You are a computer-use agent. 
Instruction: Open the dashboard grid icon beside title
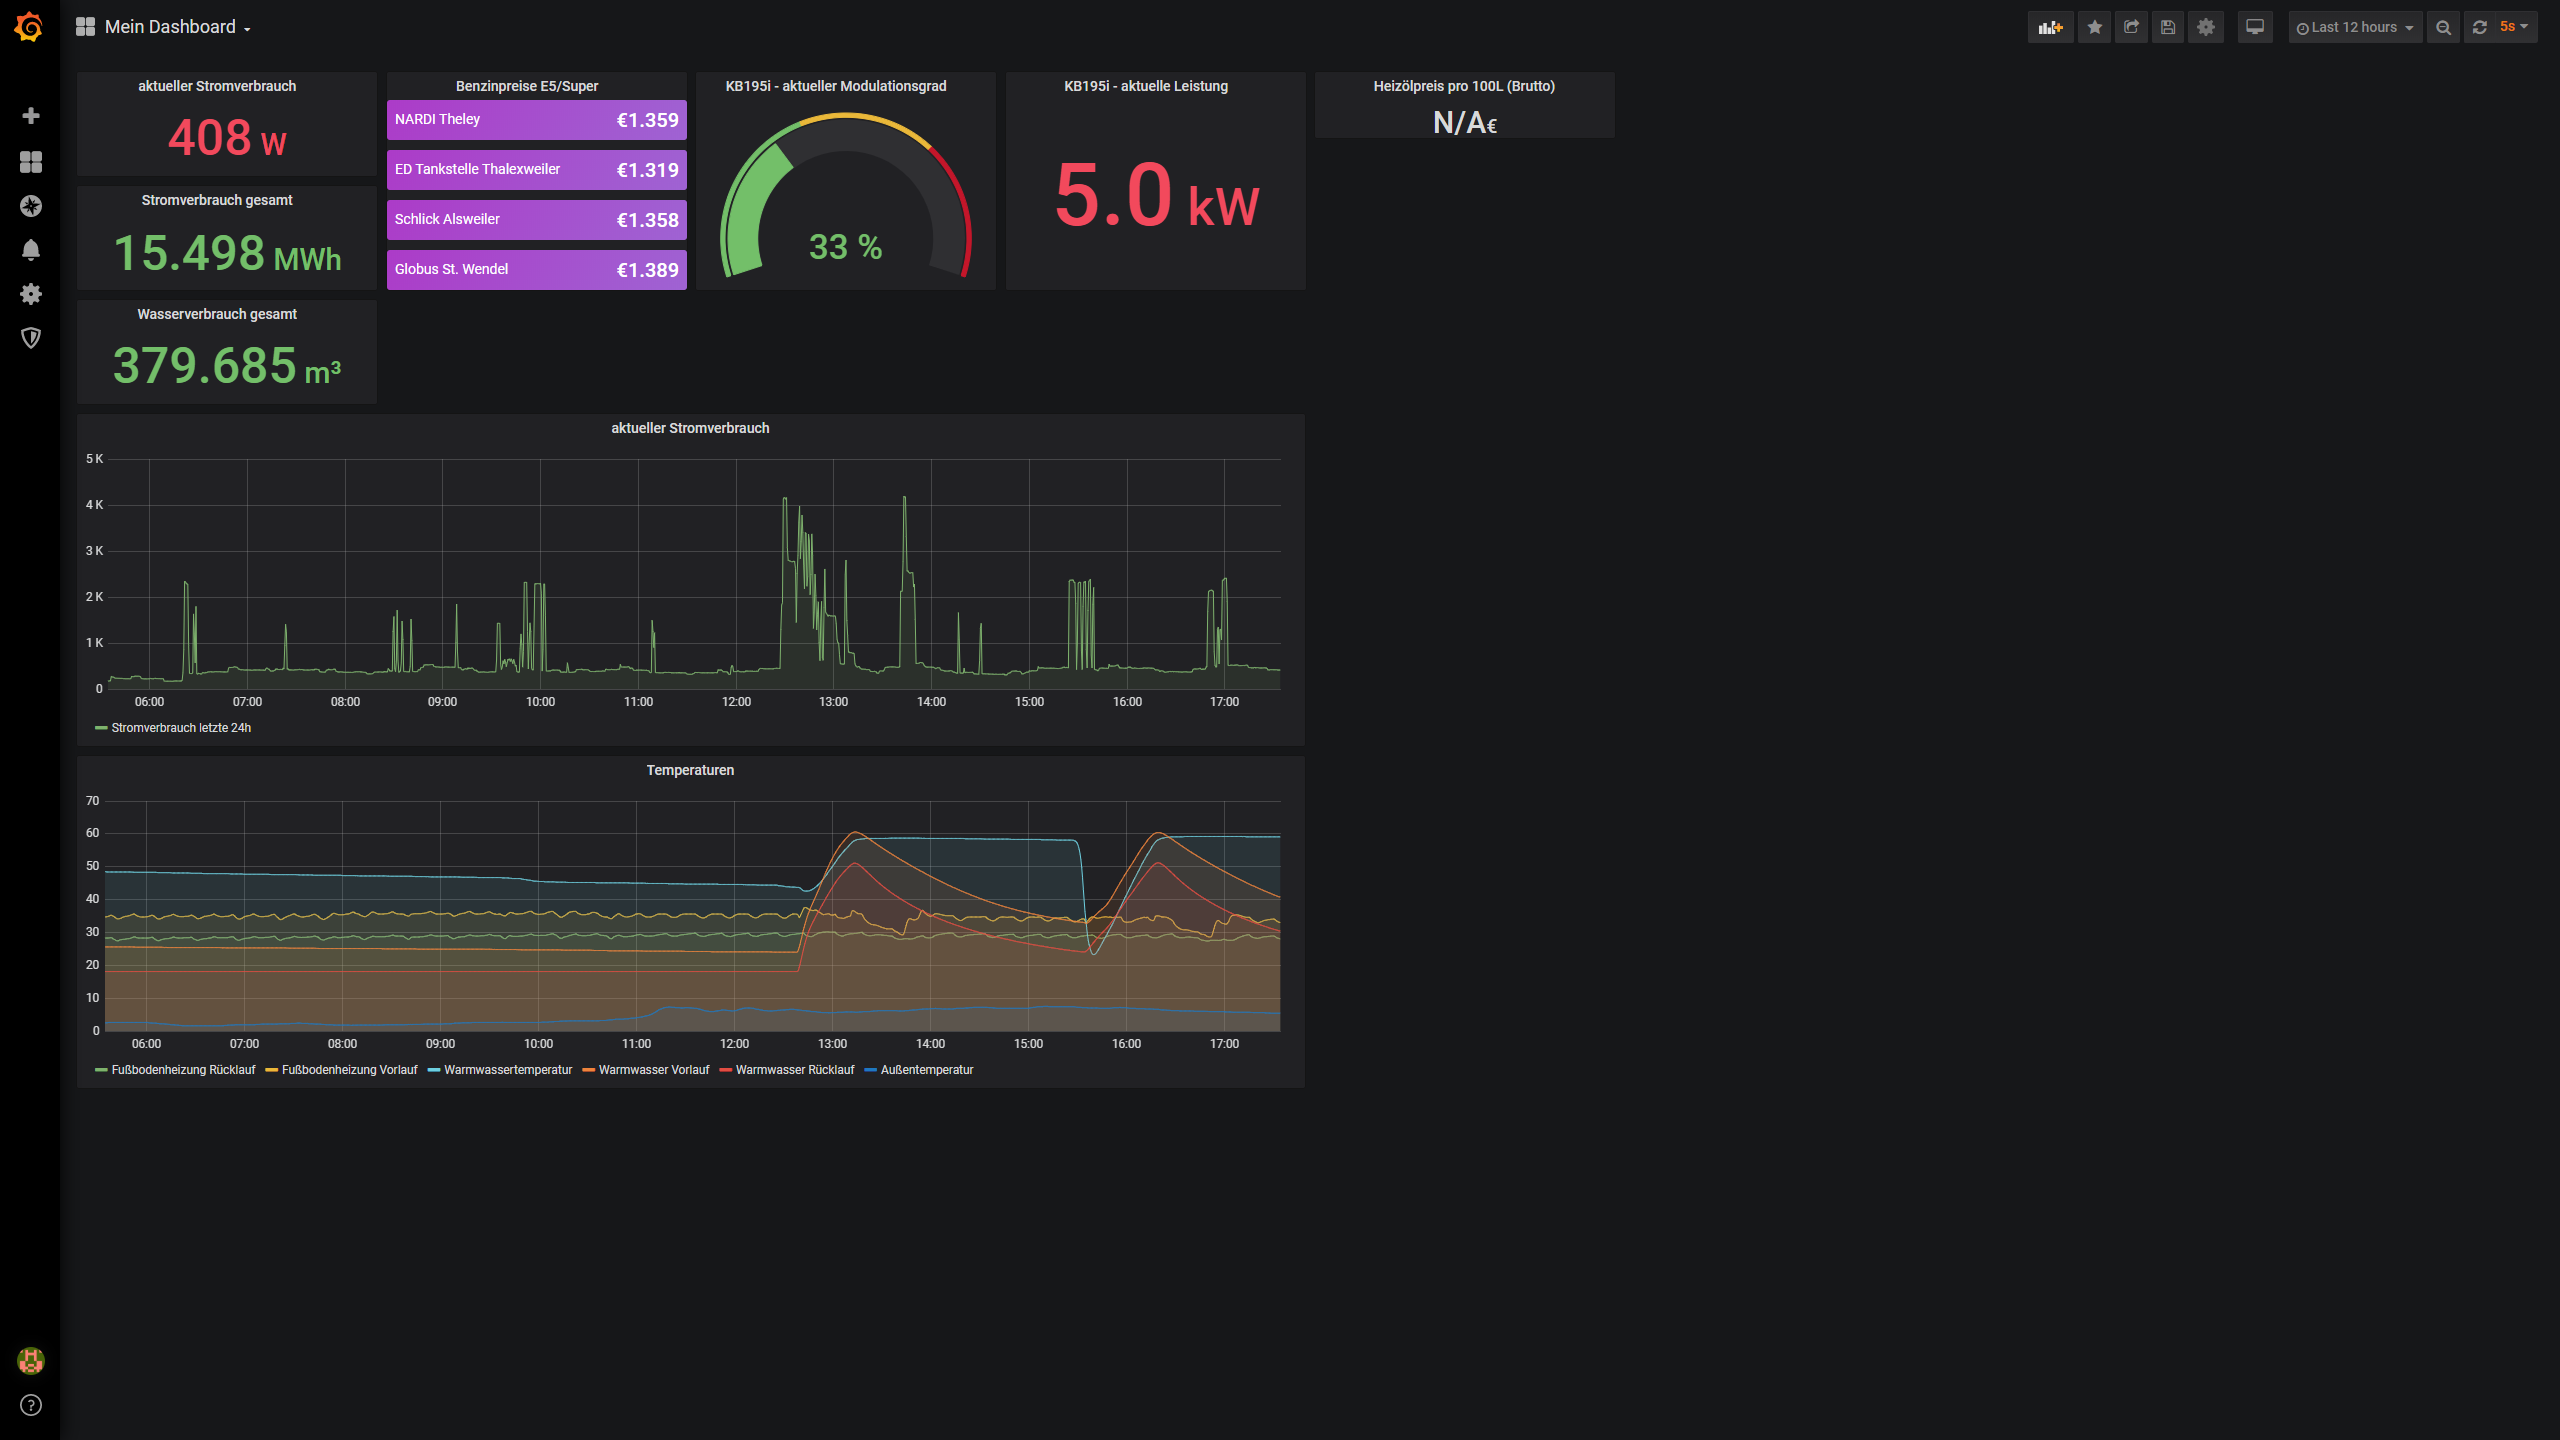click(86, 27)
